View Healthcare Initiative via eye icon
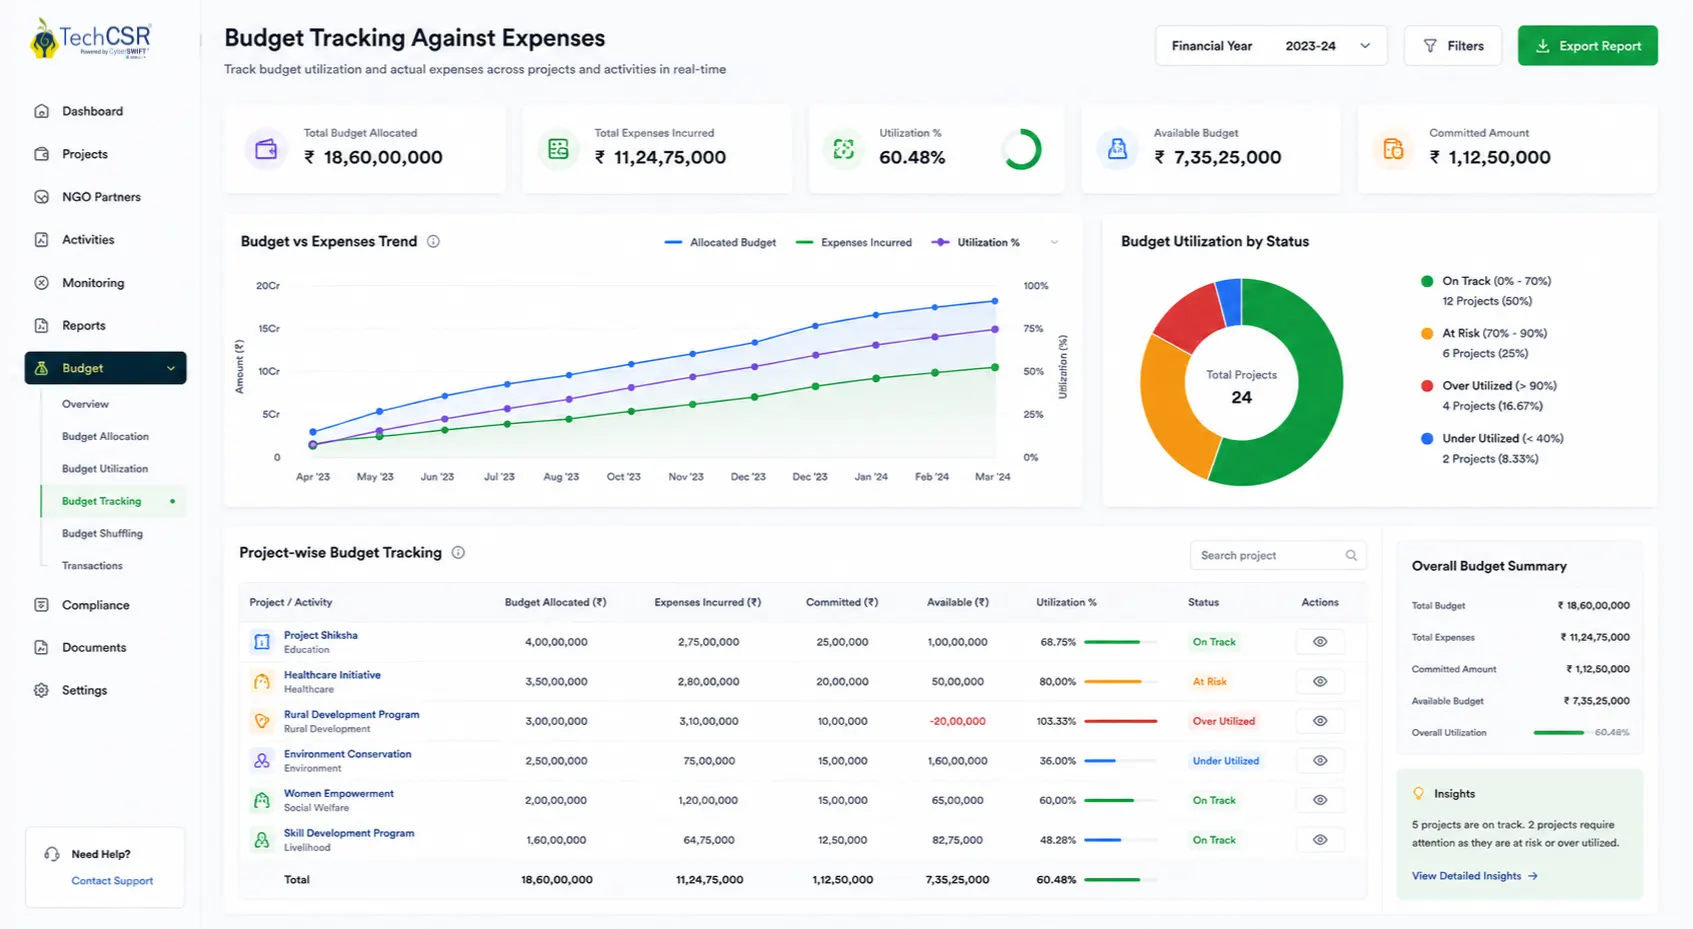1693x929 pixels. click(x=1320, y=682)
